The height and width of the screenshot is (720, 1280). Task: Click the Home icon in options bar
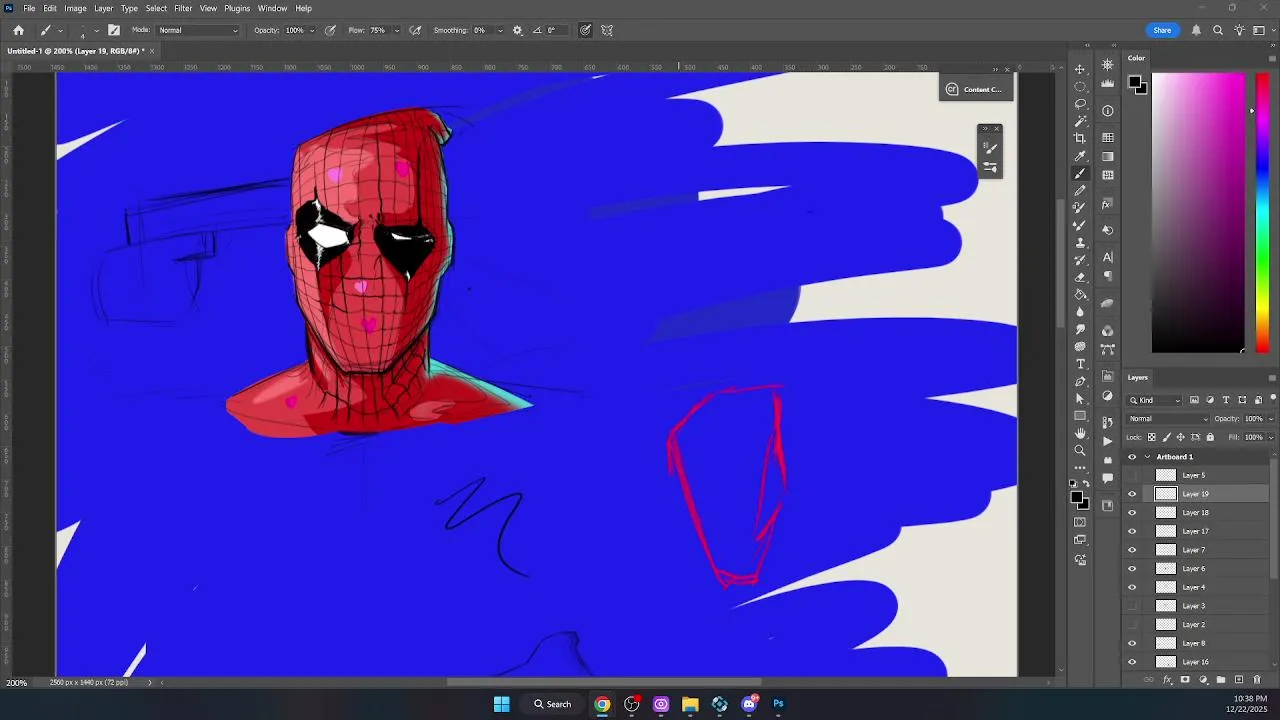(x=18, y=30)
